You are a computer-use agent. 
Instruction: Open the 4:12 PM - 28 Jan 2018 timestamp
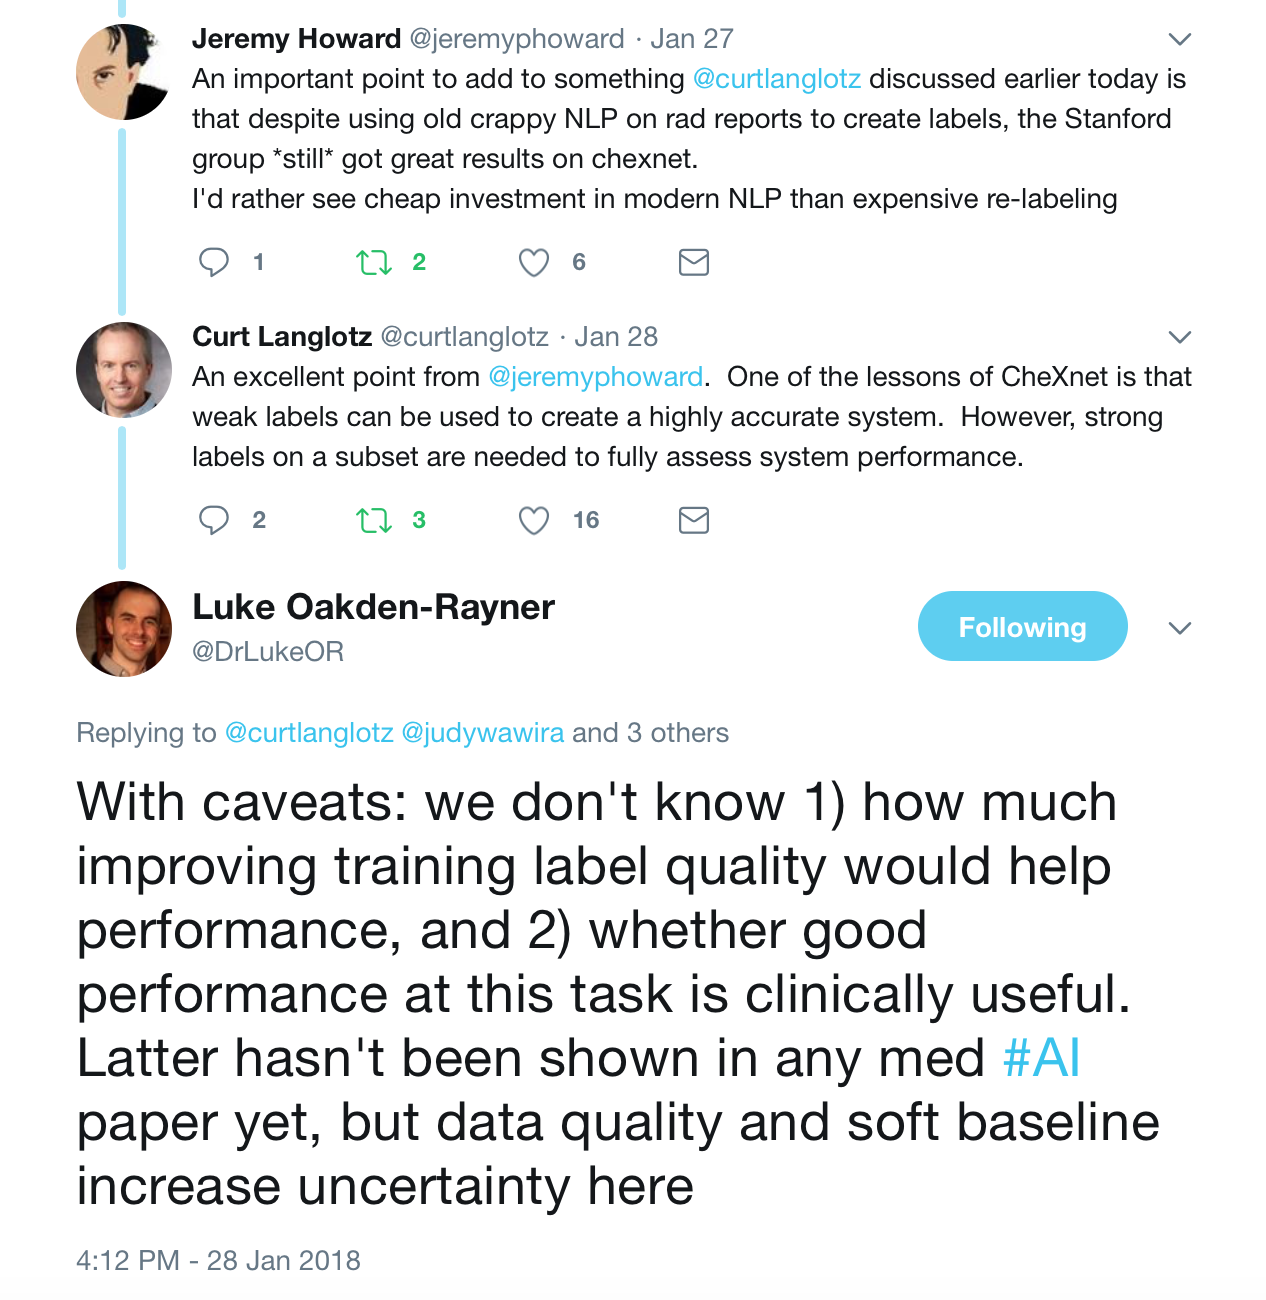218,1260
